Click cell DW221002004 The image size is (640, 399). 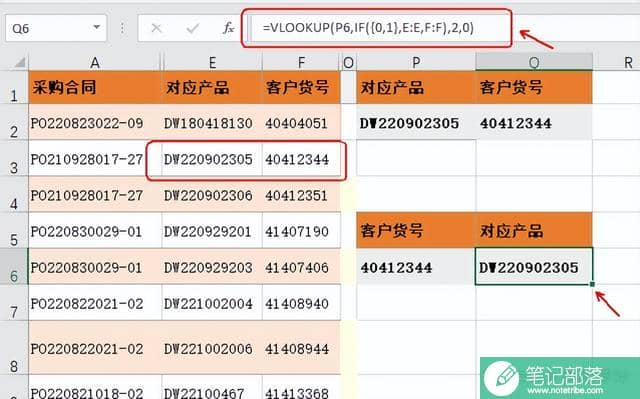pos(212,303)
